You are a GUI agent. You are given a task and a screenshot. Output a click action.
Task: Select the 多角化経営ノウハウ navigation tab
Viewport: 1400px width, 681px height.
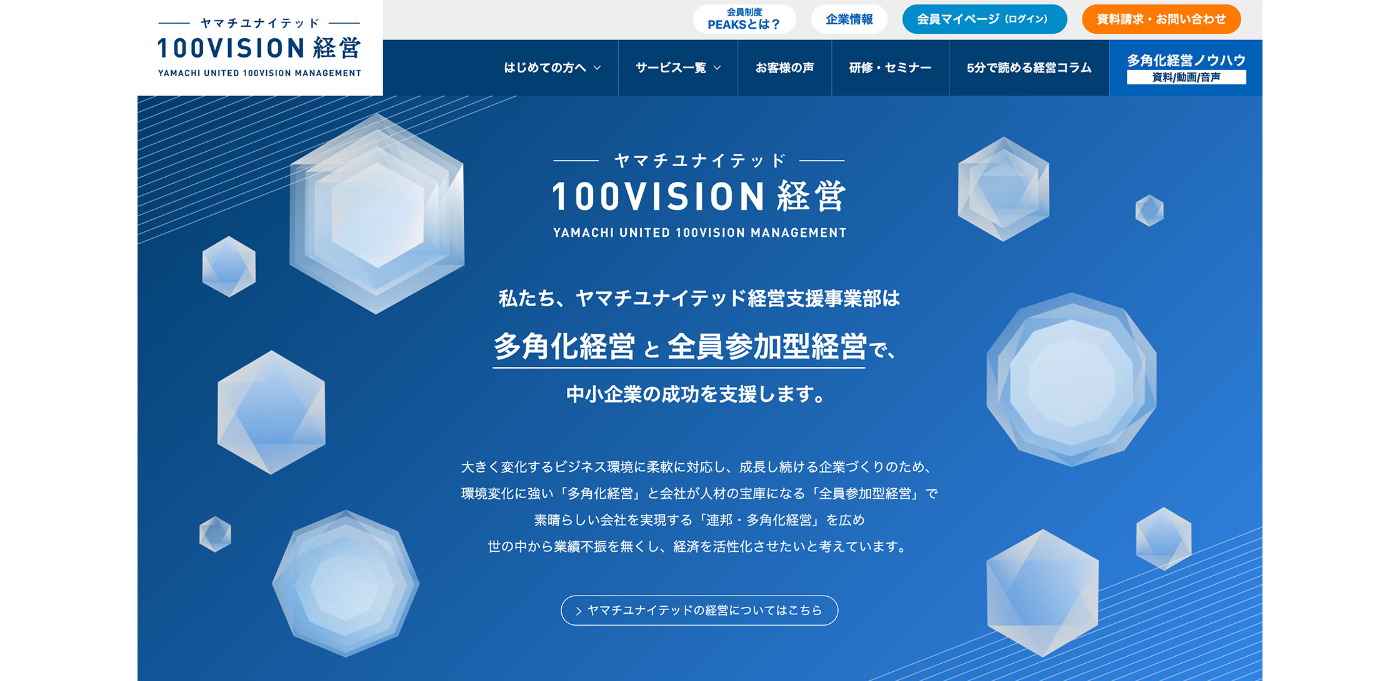click(1186, 68)
